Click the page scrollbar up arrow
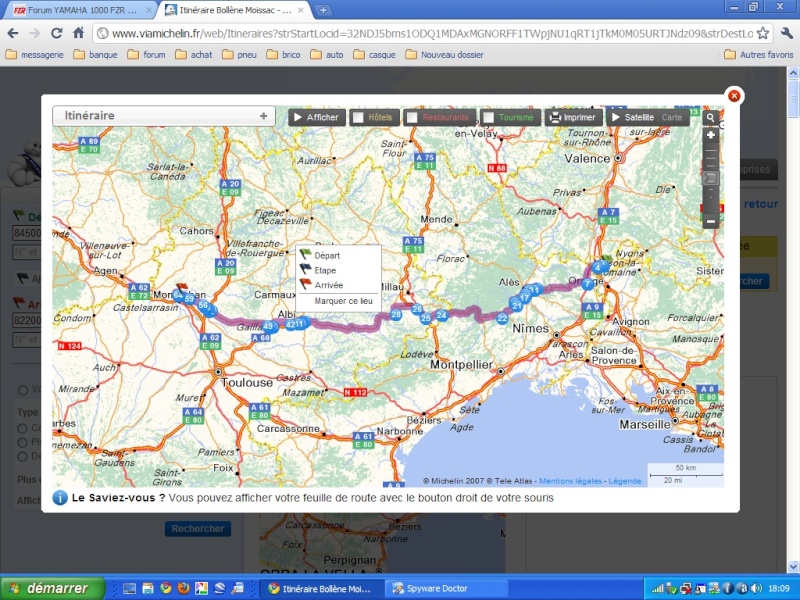 tap(793, 72)
